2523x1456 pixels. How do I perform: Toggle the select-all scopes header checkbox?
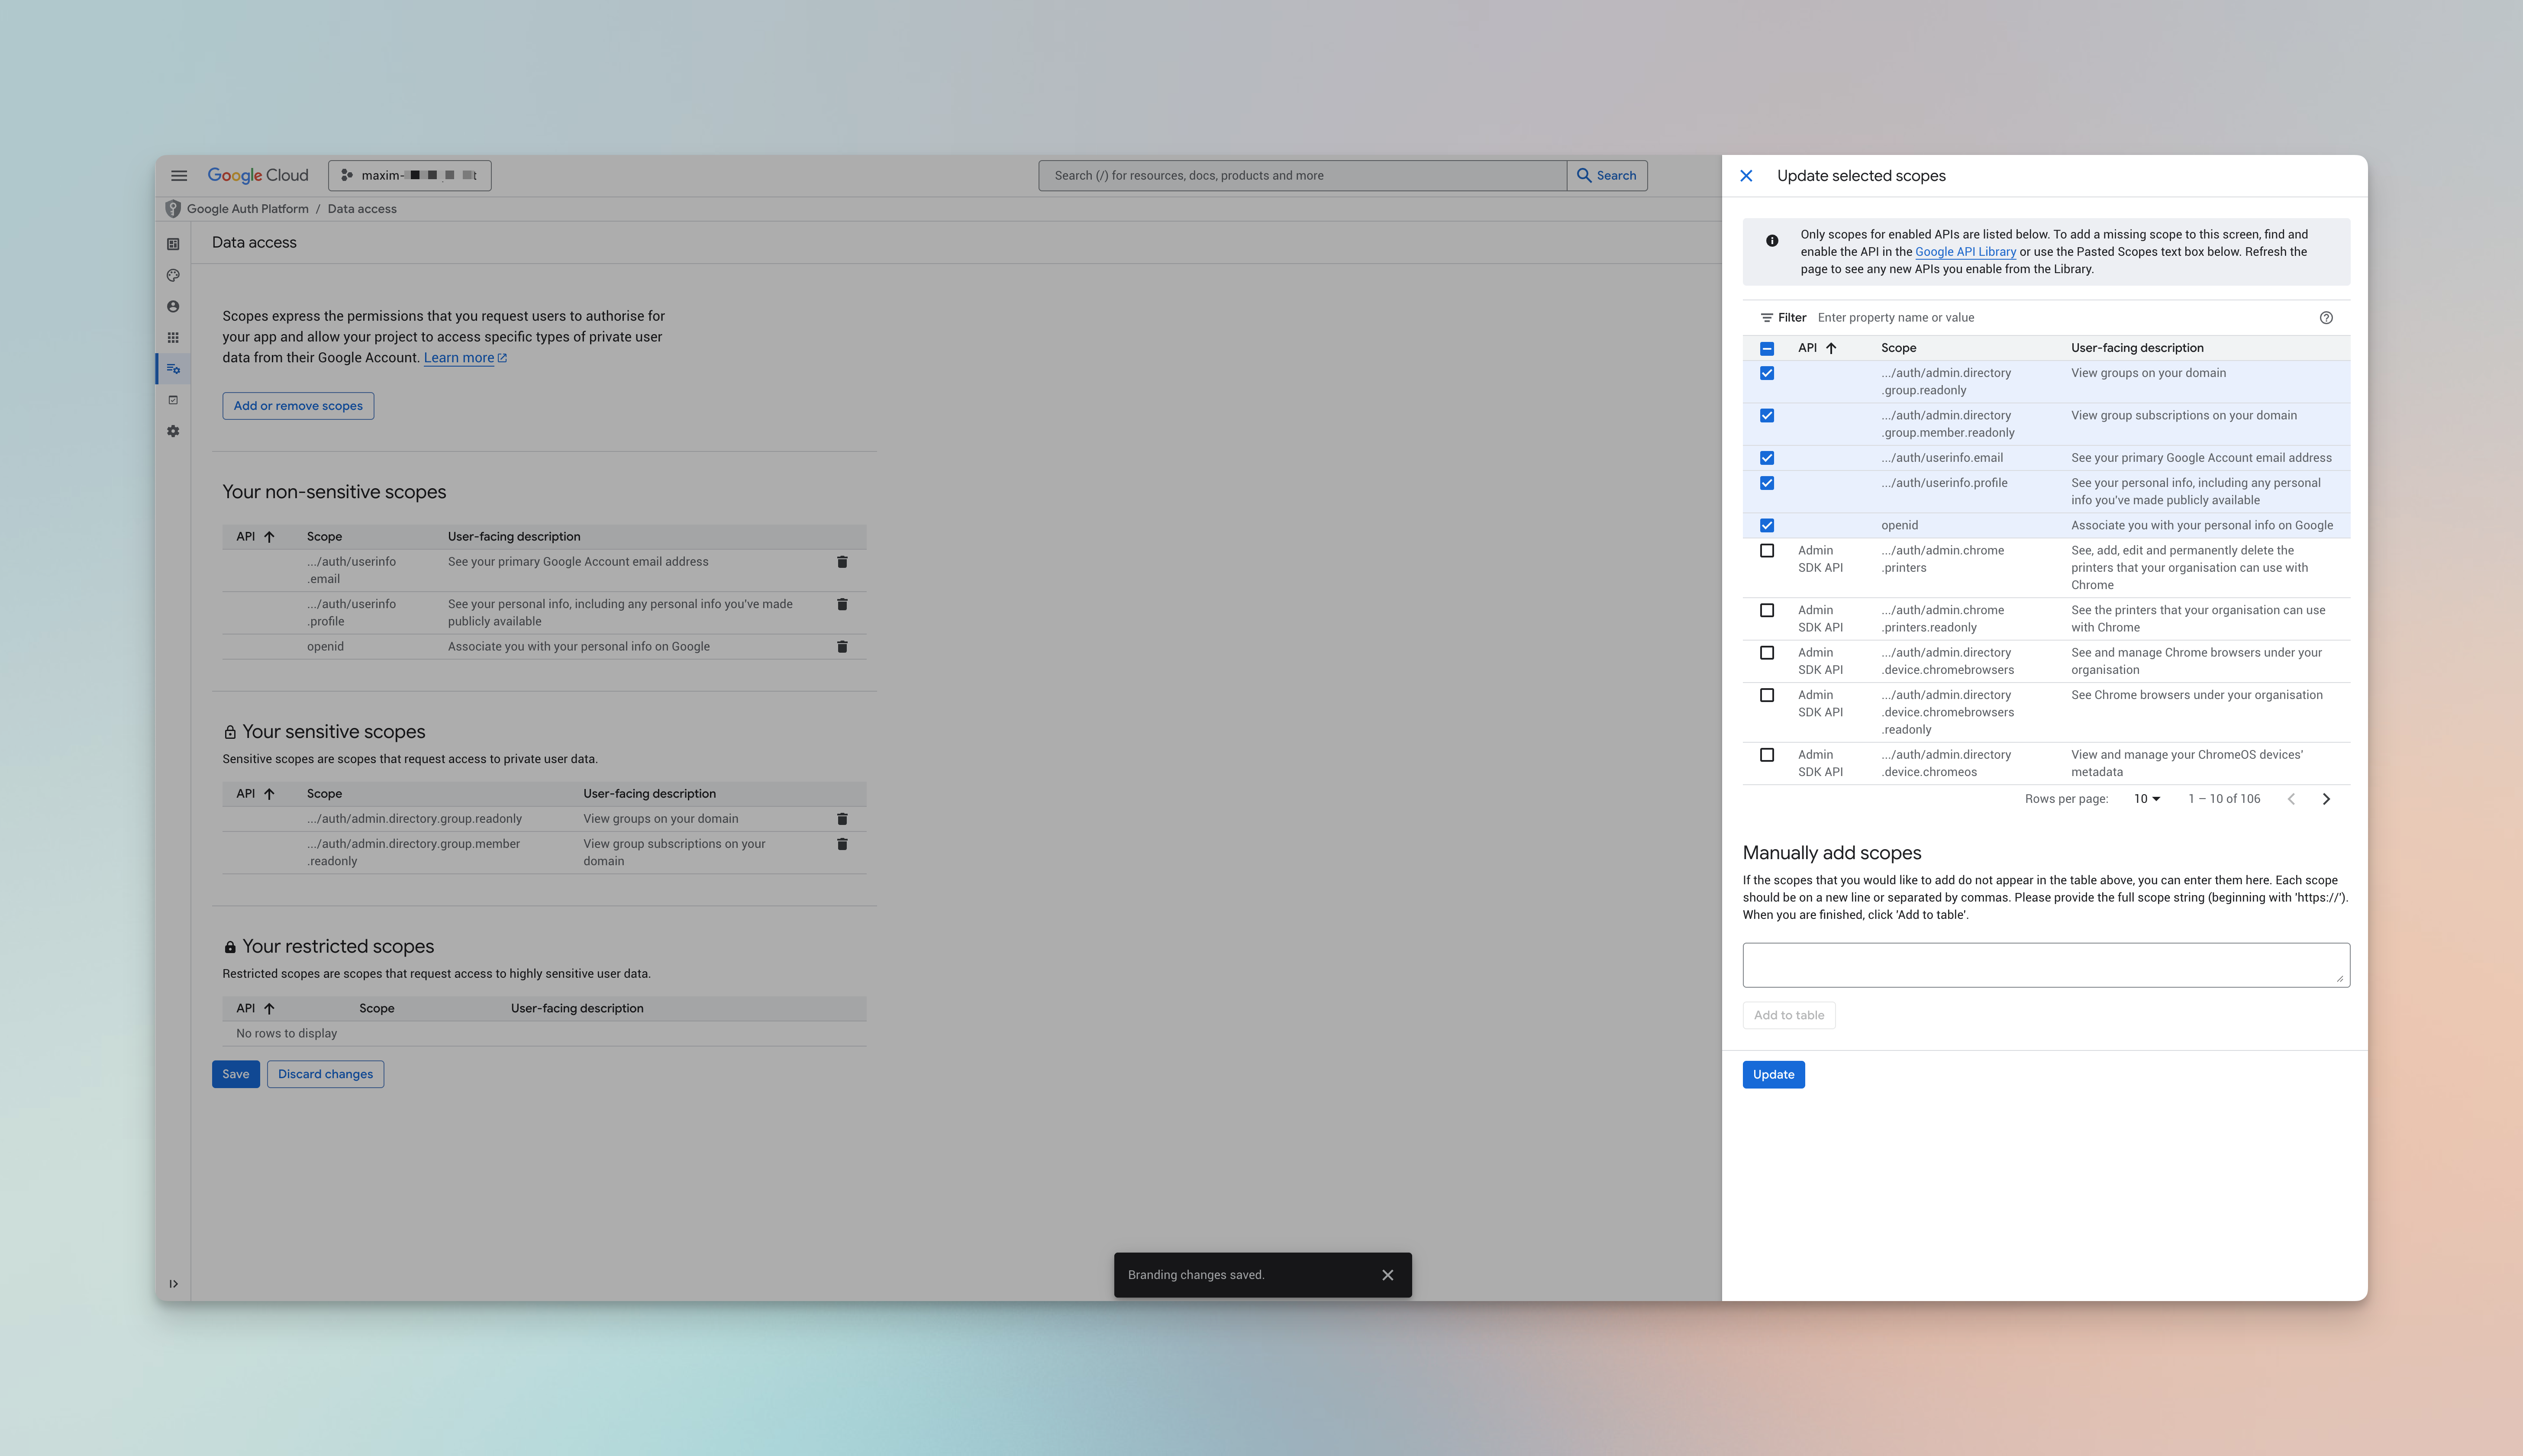[x=1767, y=349]
